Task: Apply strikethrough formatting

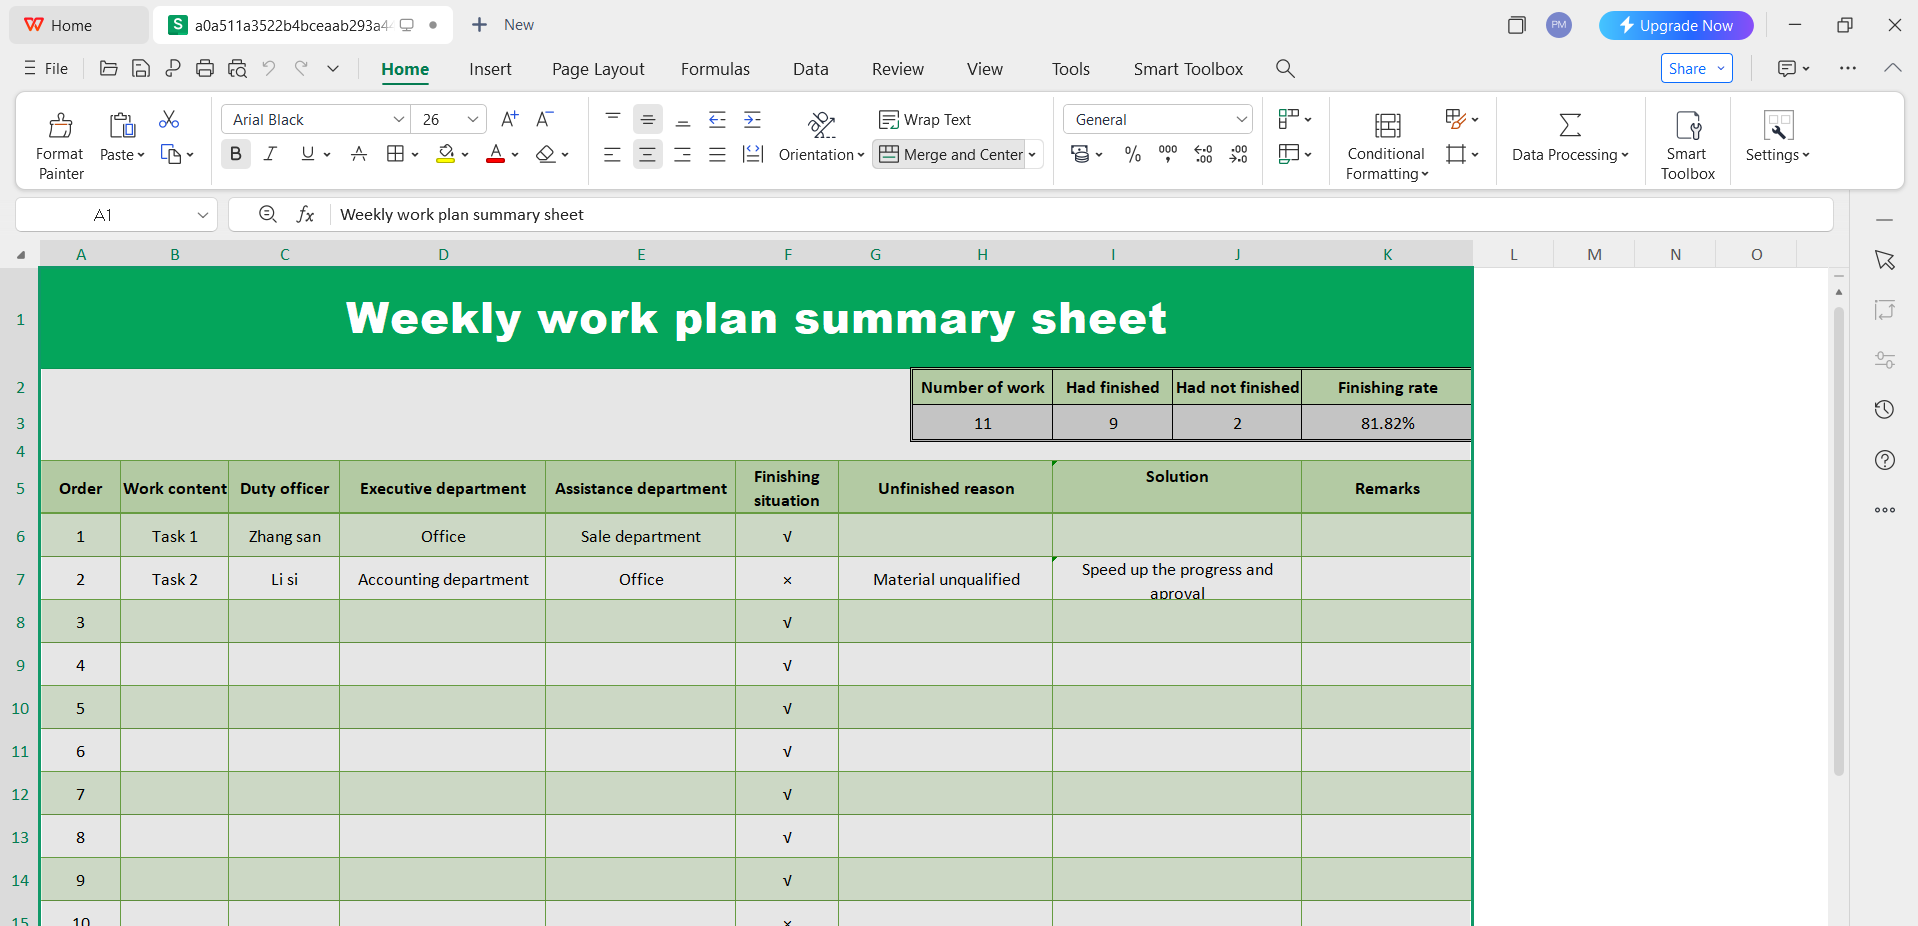Action: (358, 154)
